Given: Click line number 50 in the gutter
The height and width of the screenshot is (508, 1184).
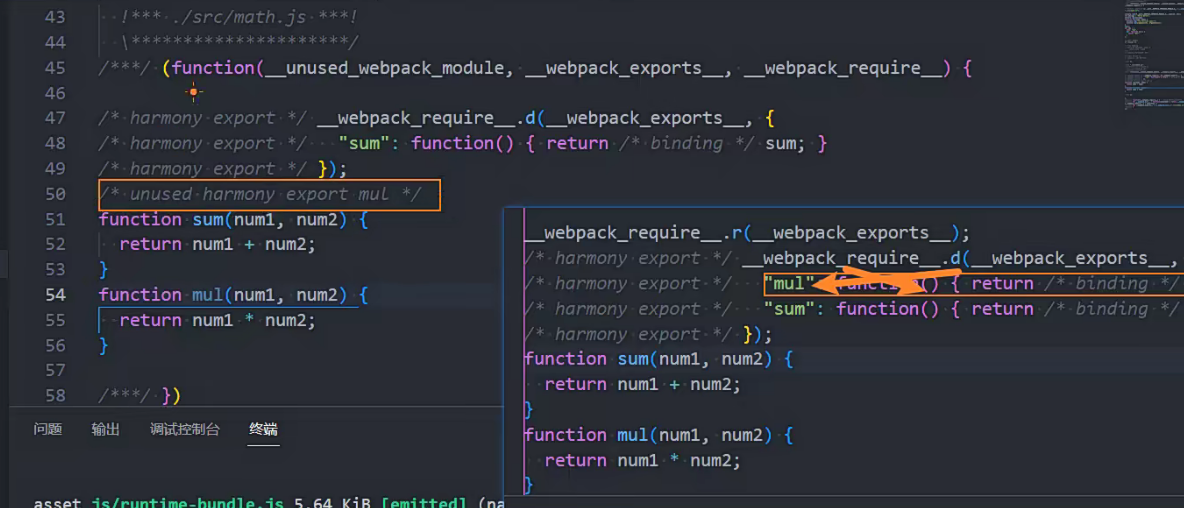Looking at the screenshot, I should [x=54, y=194].
